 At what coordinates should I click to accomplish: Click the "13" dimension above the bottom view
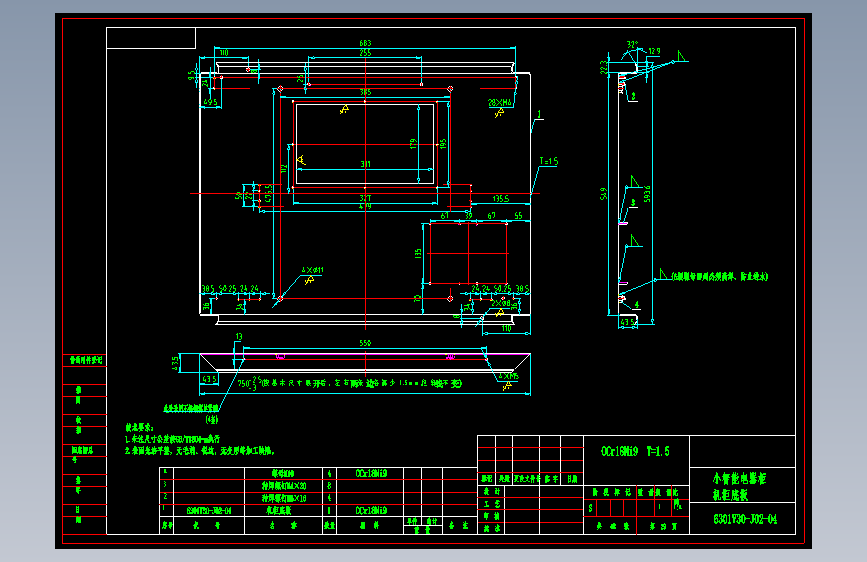(x=238, y=336)
